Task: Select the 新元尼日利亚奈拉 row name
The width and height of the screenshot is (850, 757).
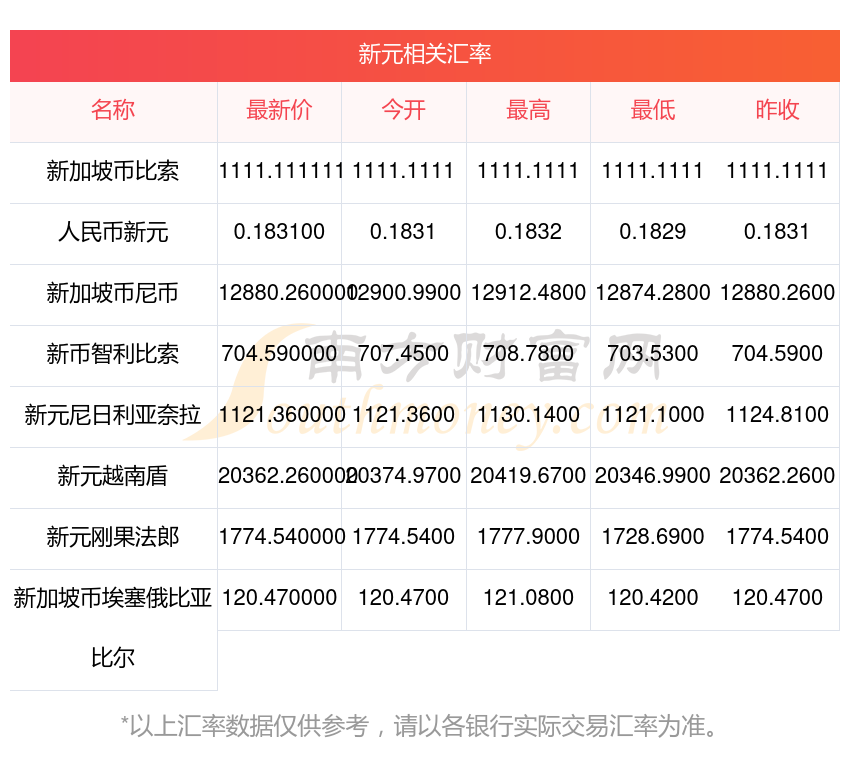Action: [x=113, y=415]
